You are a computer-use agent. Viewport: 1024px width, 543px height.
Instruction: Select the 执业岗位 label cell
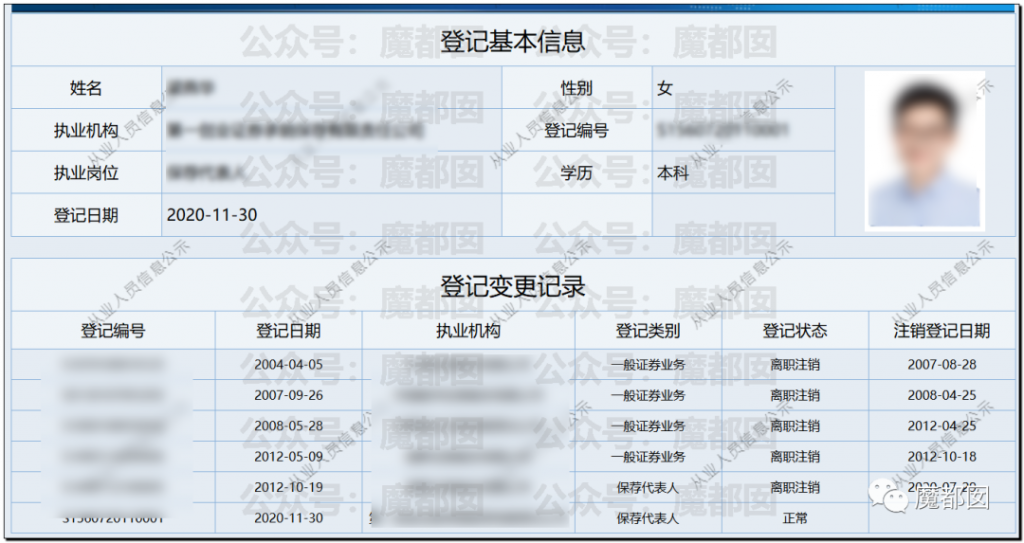pyautogui.click(x=86, y=172)
